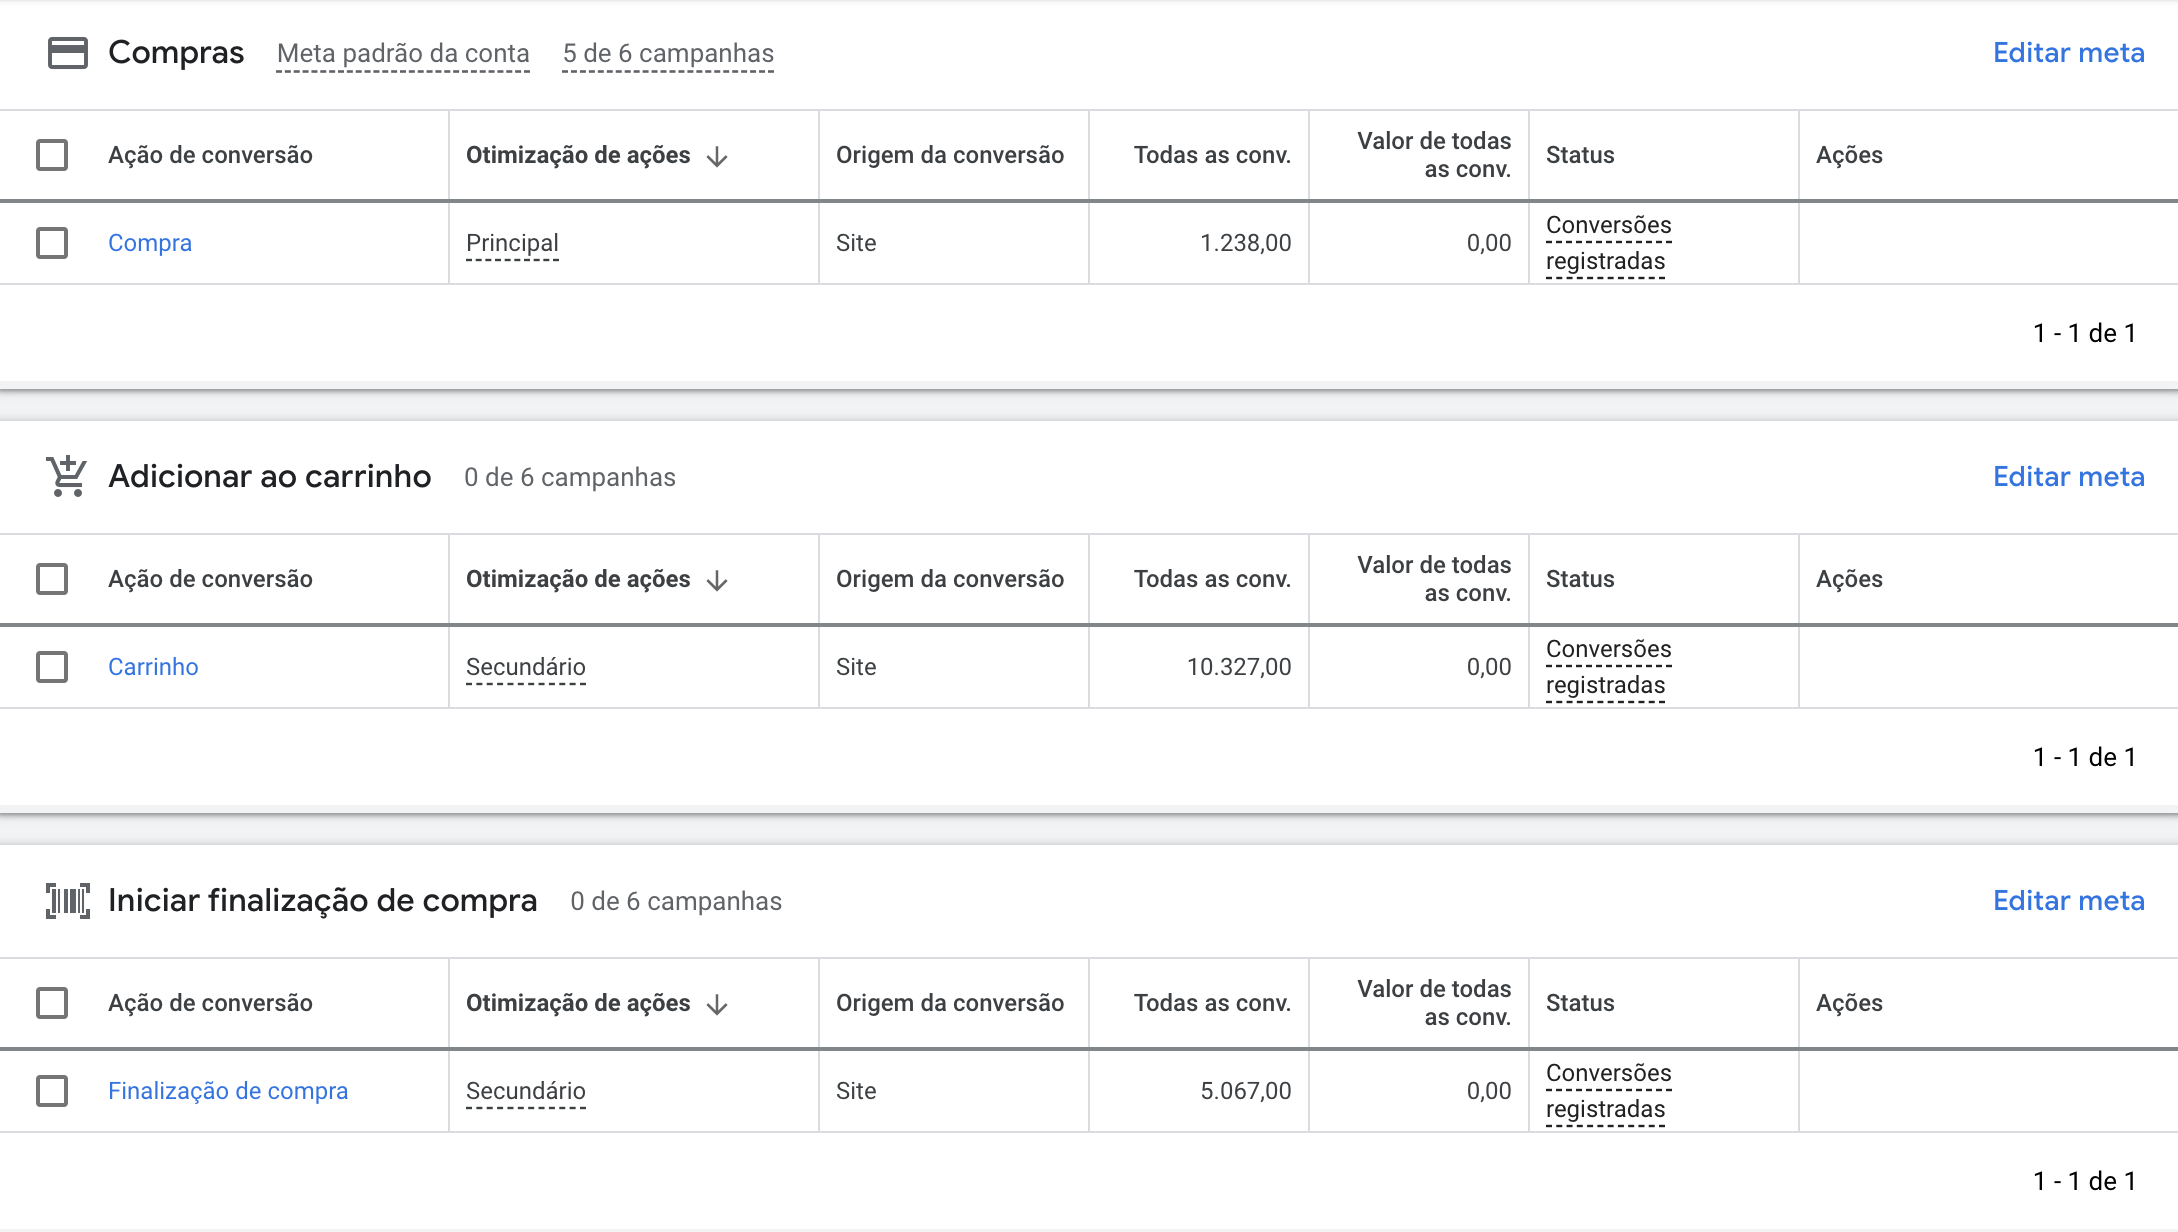Click Conversões registradas status for Compra
The image size is (2178, 1232).
1608,243
